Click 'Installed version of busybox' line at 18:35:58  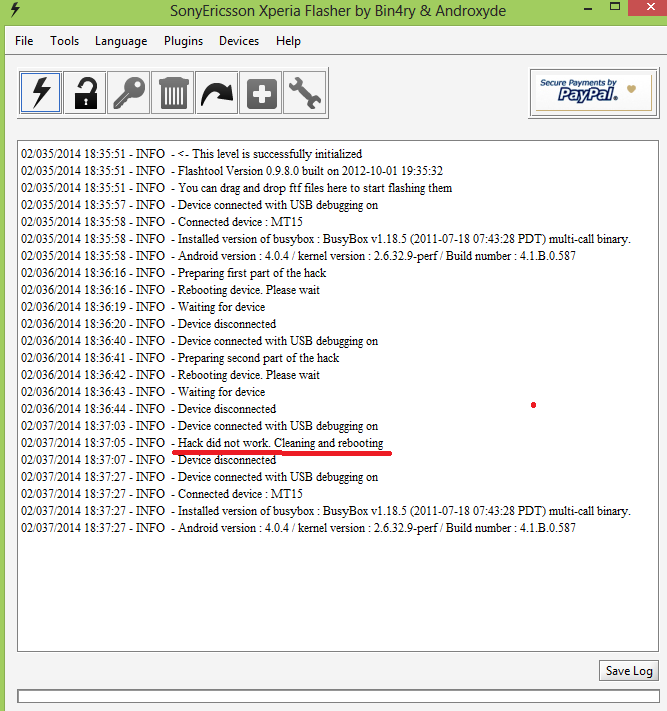(x=326, y=239)
